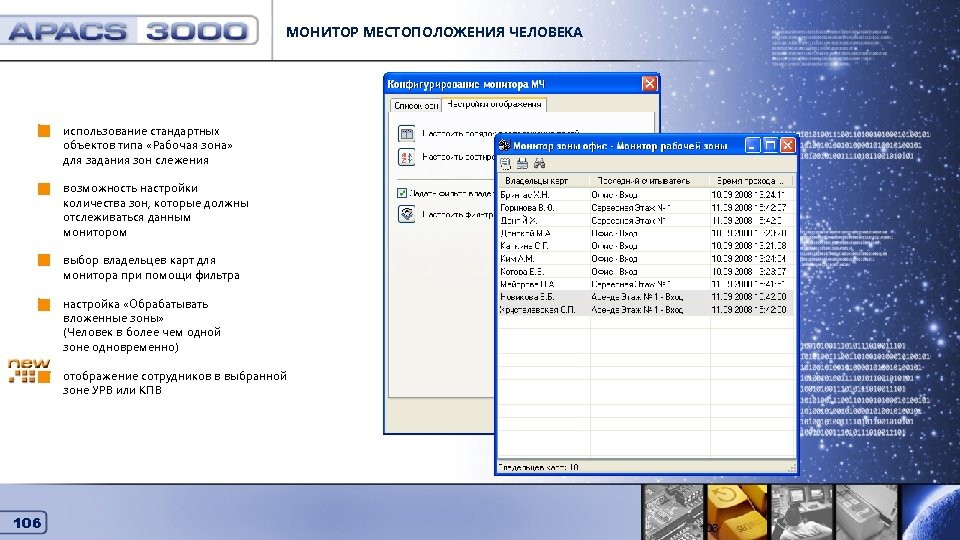Image resolution: width=960 pixels, height=540 pixels.
Task: Switch to the 'Список зон' tab
Action: click(416, 105)
